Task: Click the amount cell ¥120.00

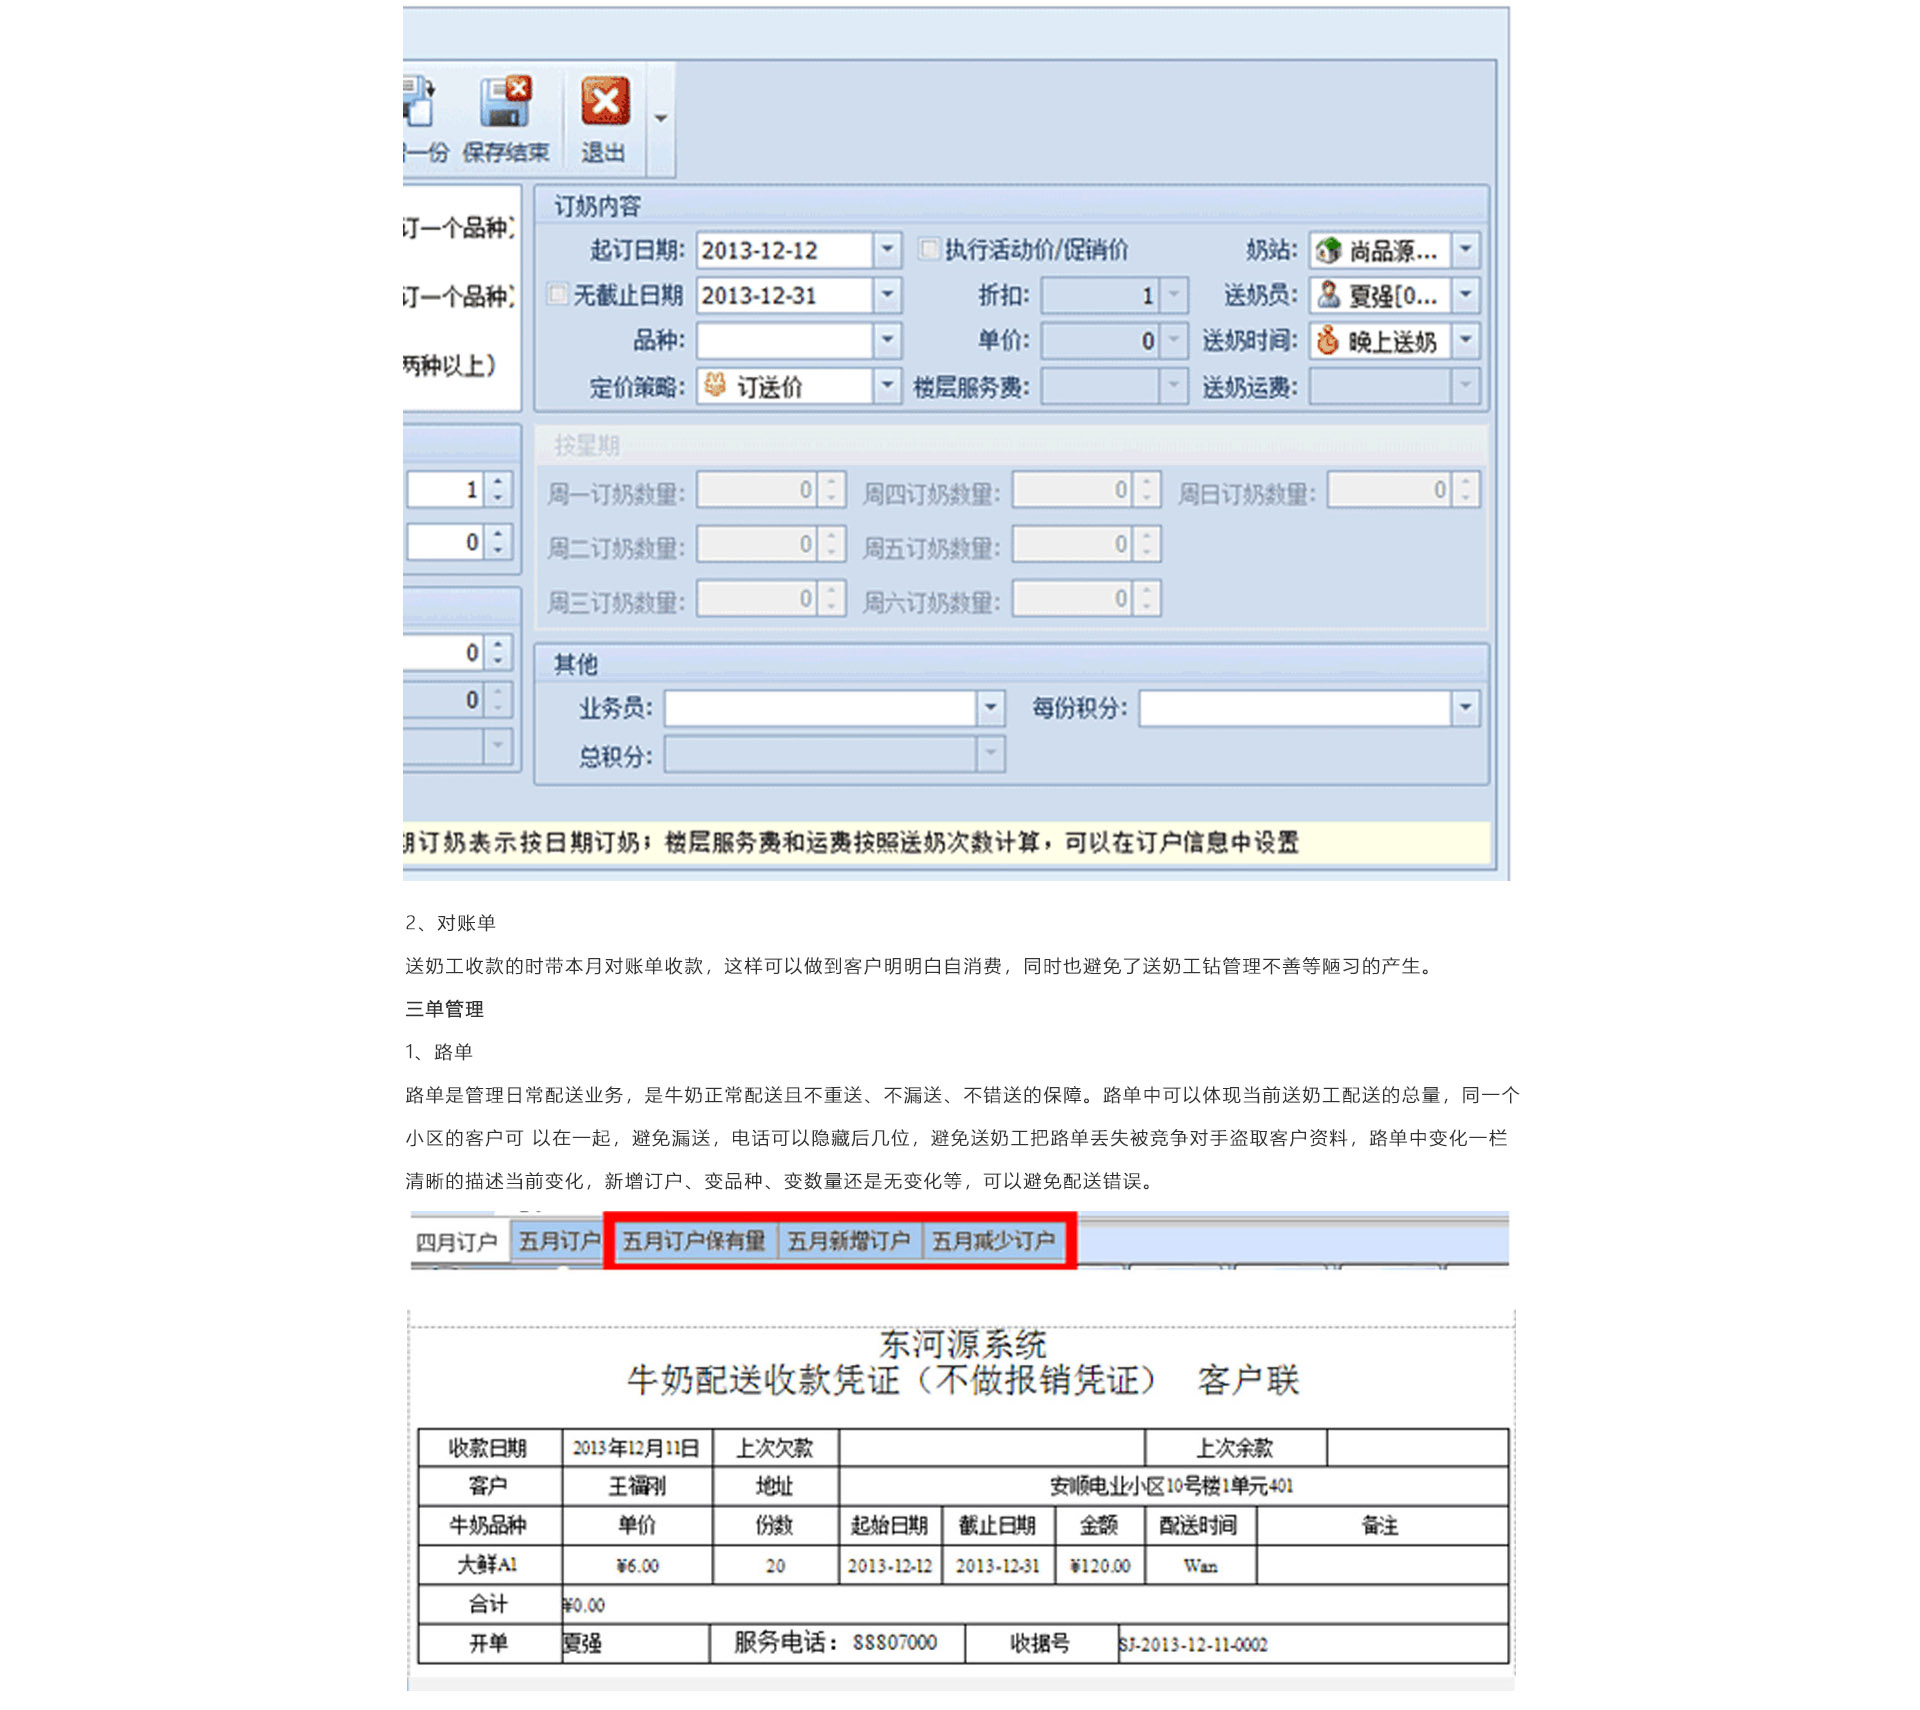Action: [1100, 1565]
